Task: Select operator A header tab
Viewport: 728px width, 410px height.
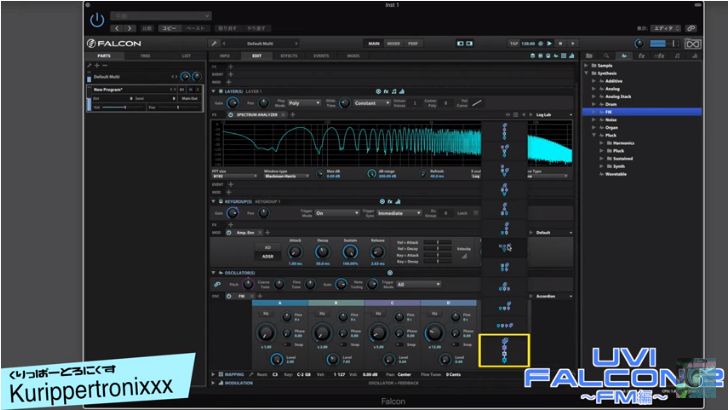Action: tap(280, 303)
